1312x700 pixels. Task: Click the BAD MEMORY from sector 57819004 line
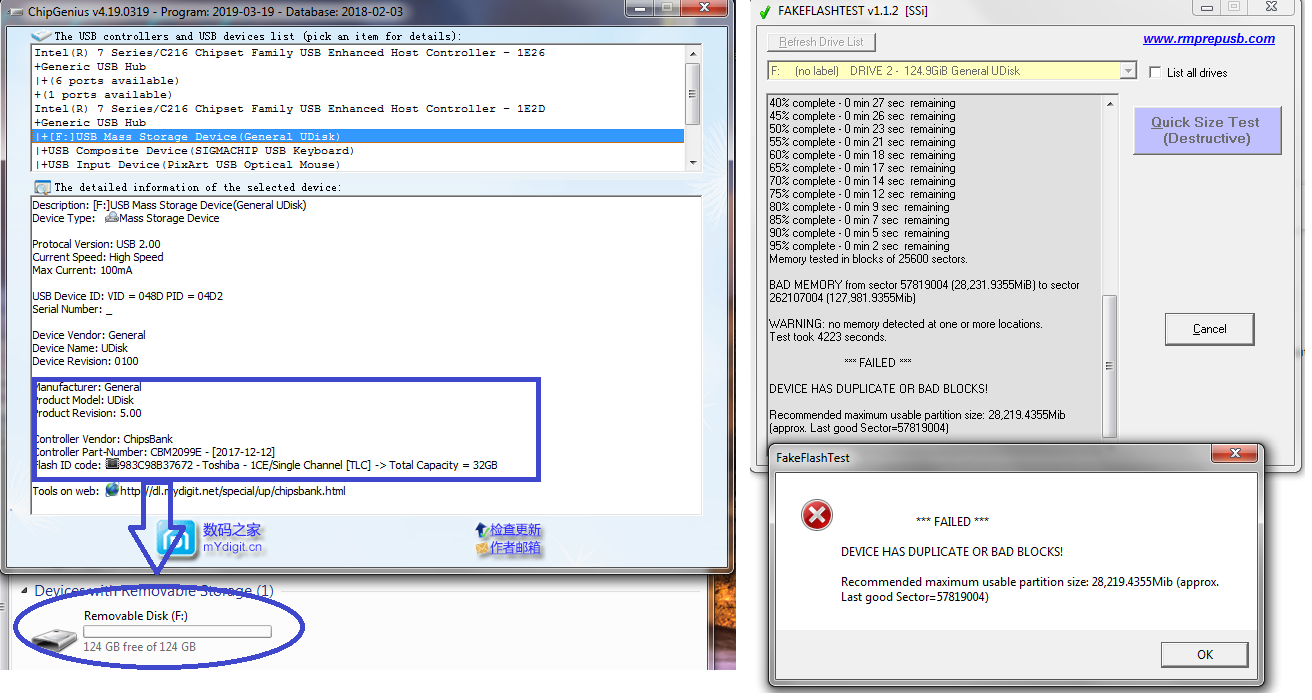(924, 291)
